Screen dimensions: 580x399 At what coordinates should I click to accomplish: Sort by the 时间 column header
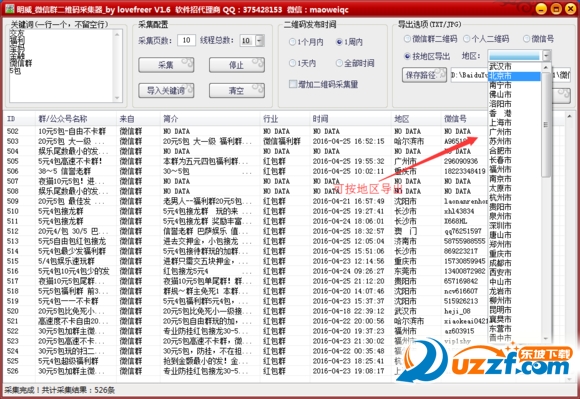351,119
